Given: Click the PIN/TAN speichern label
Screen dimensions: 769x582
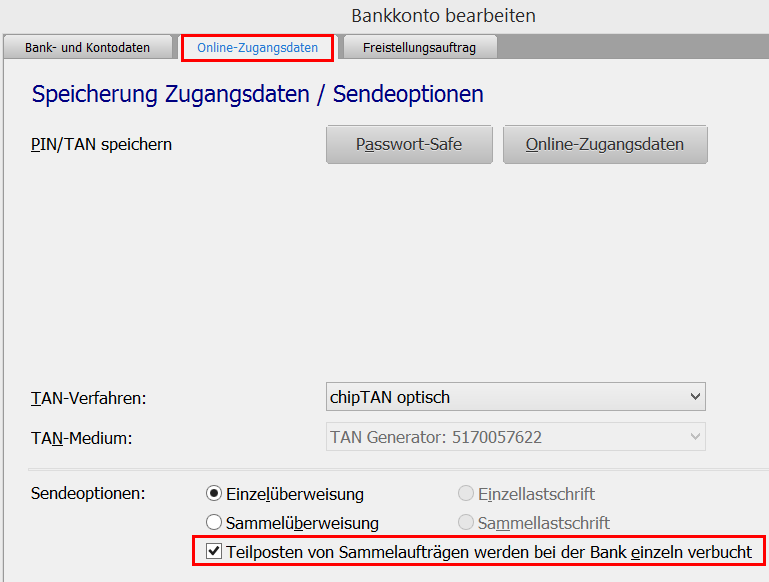Looking at the screenshot, I should [x=102, y=144].
